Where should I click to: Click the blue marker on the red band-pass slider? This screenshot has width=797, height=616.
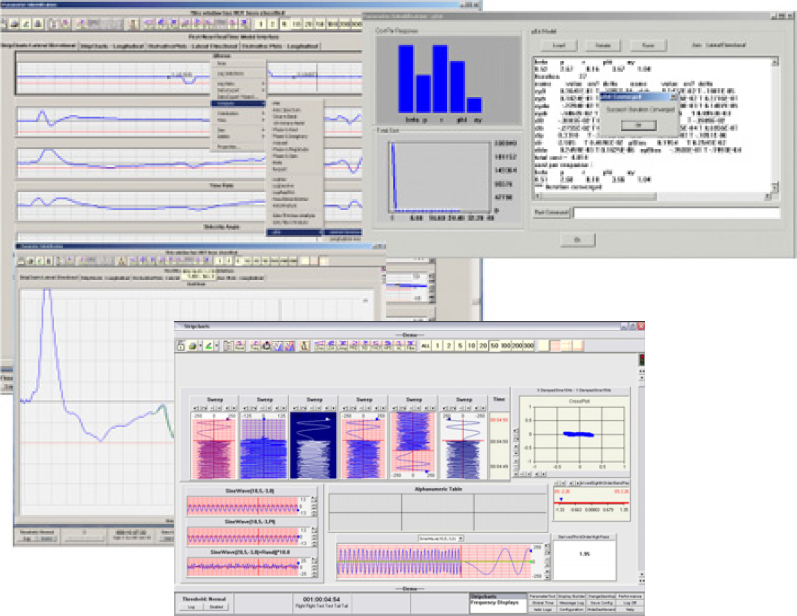tap(561, 500)
